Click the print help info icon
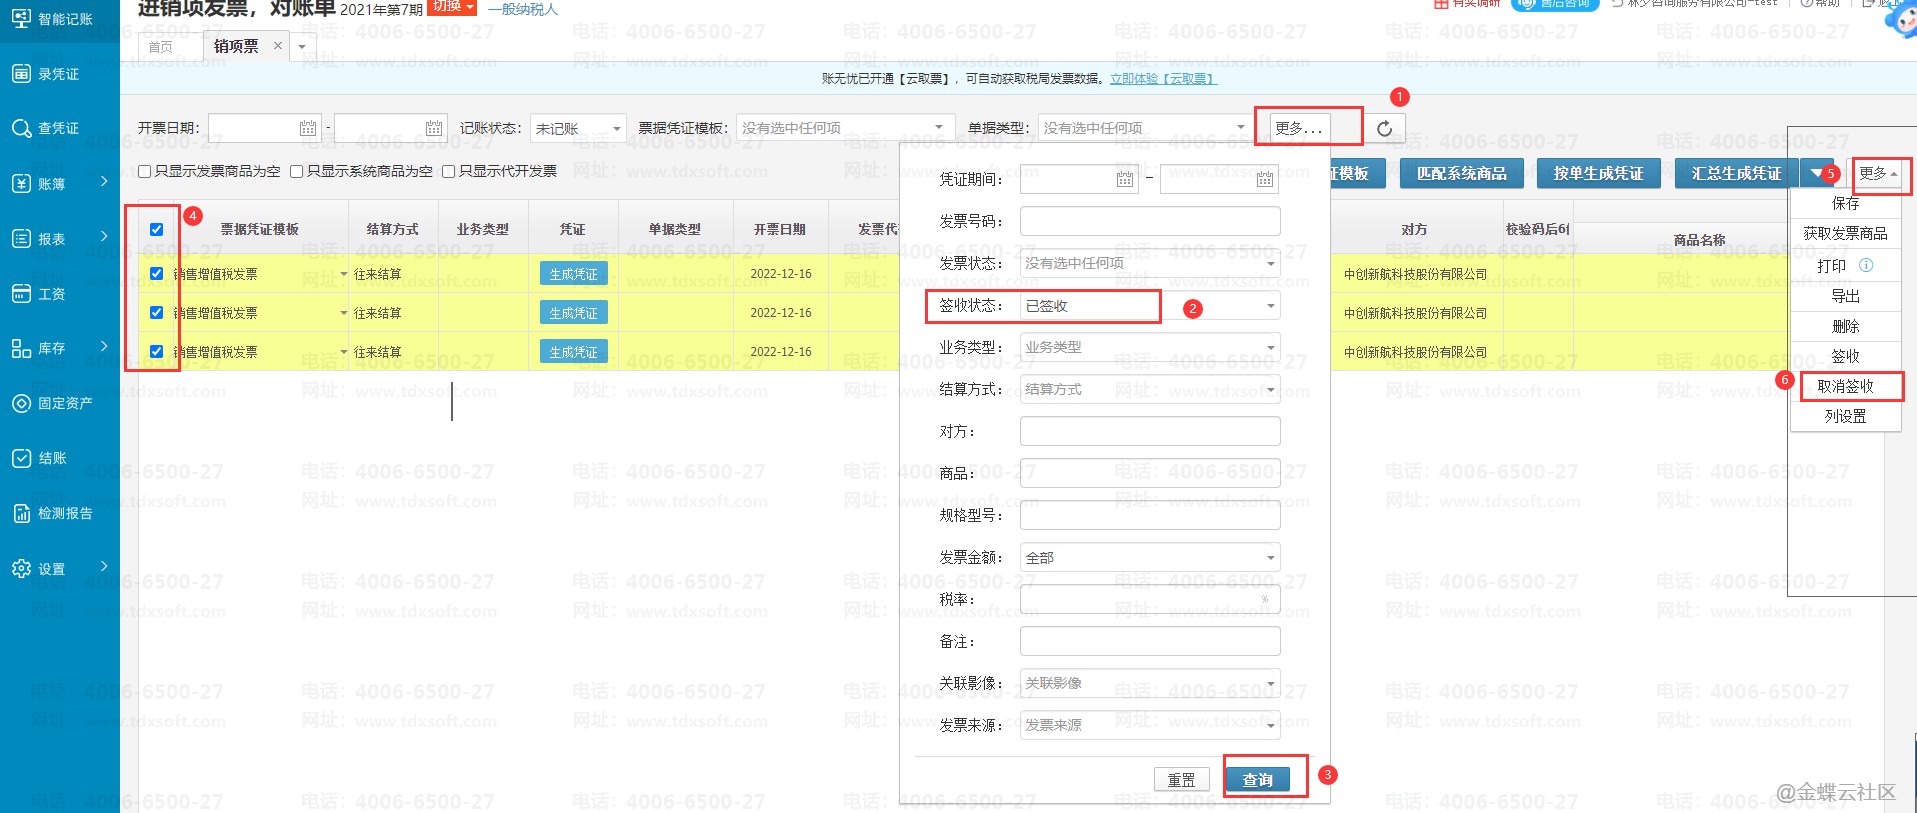Screen dimensions: 1917x813 1866,266
